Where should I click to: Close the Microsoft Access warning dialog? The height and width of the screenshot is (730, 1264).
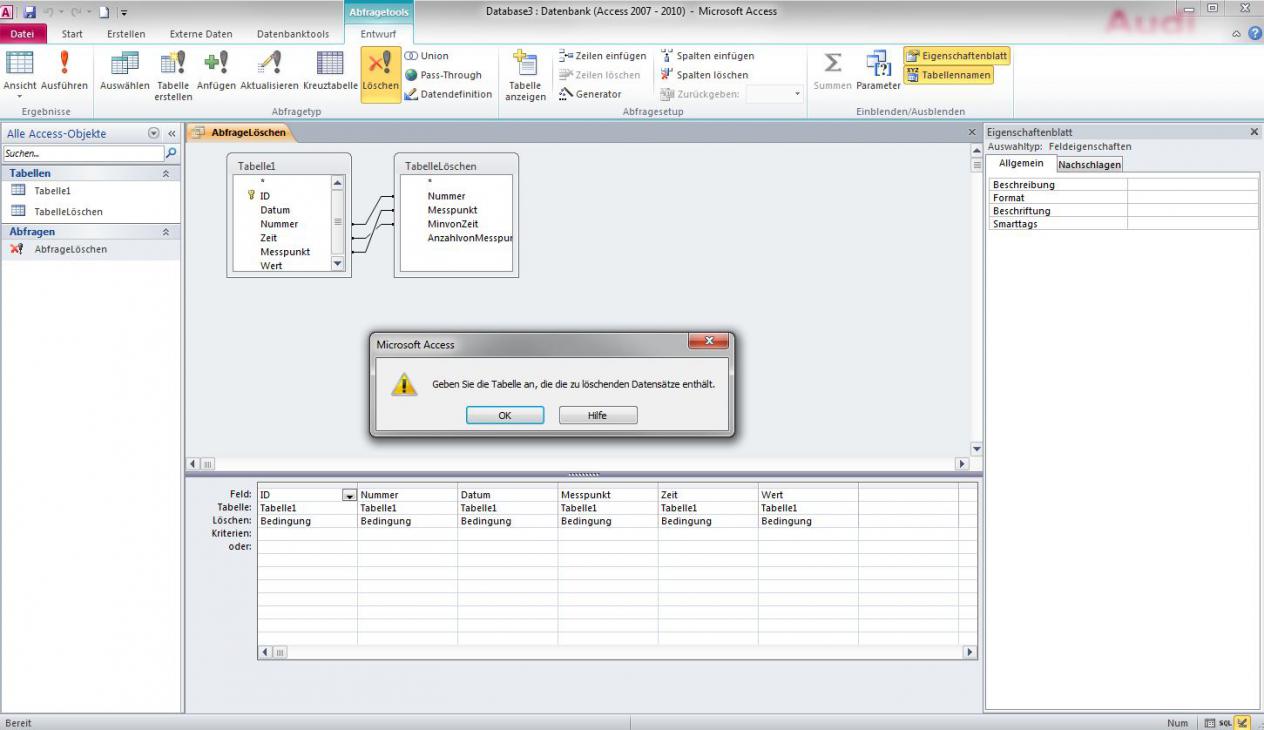(709, 341)
